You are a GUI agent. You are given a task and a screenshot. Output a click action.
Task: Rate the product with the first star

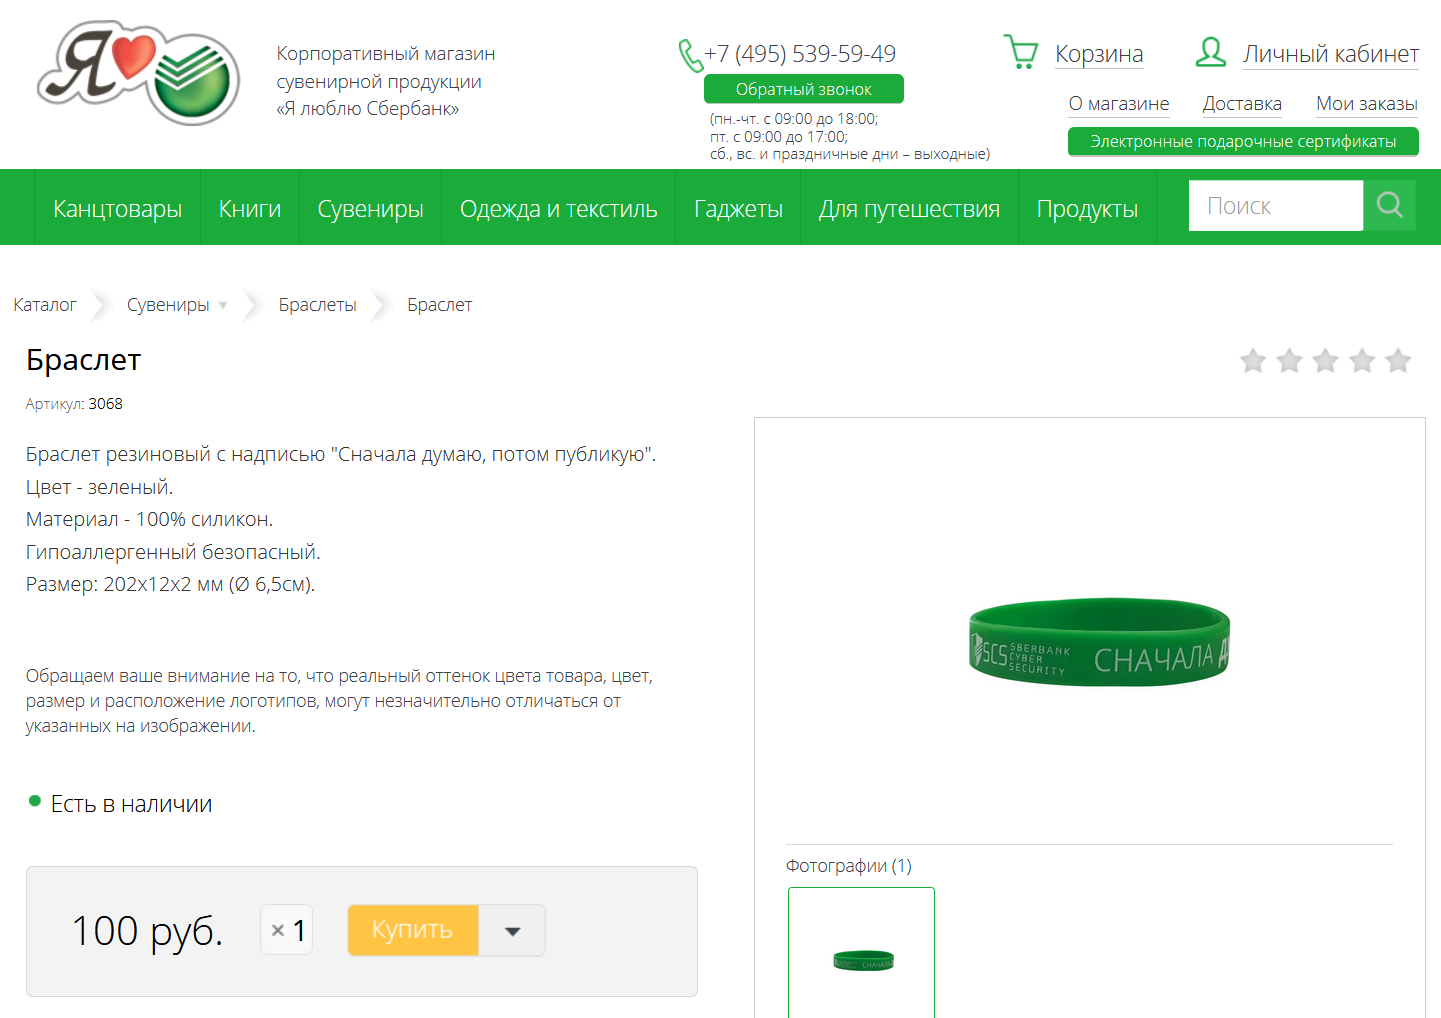pyautogui.click(x=1253, y=360)
